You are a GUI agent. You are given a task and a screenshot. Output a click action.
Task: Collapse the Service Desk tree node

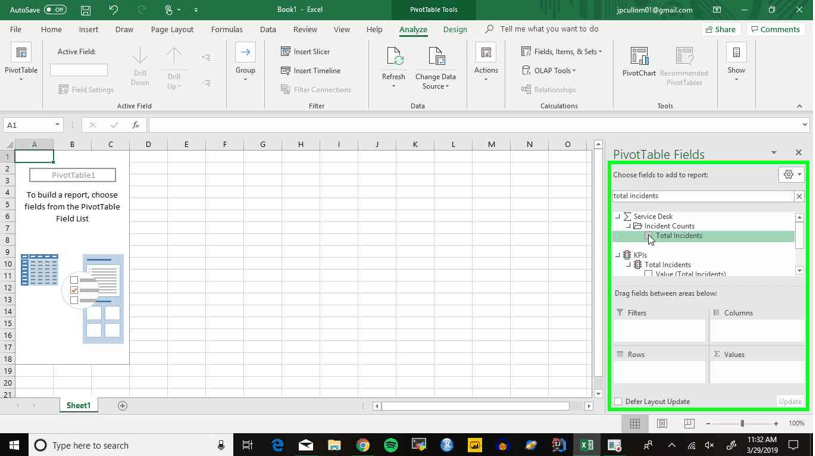[x=617, y=216]
